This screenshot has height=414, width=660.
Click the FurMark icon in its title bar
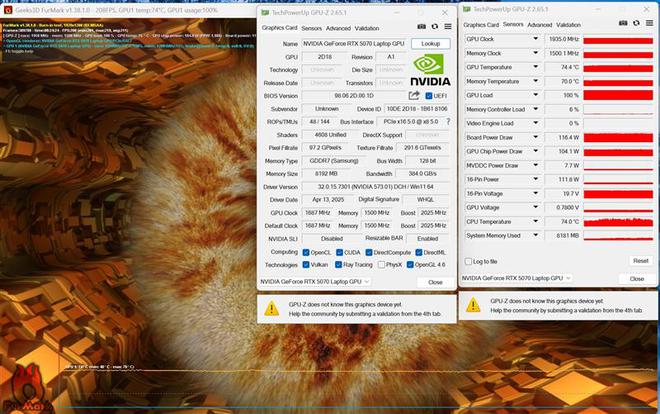coord(7,5)
